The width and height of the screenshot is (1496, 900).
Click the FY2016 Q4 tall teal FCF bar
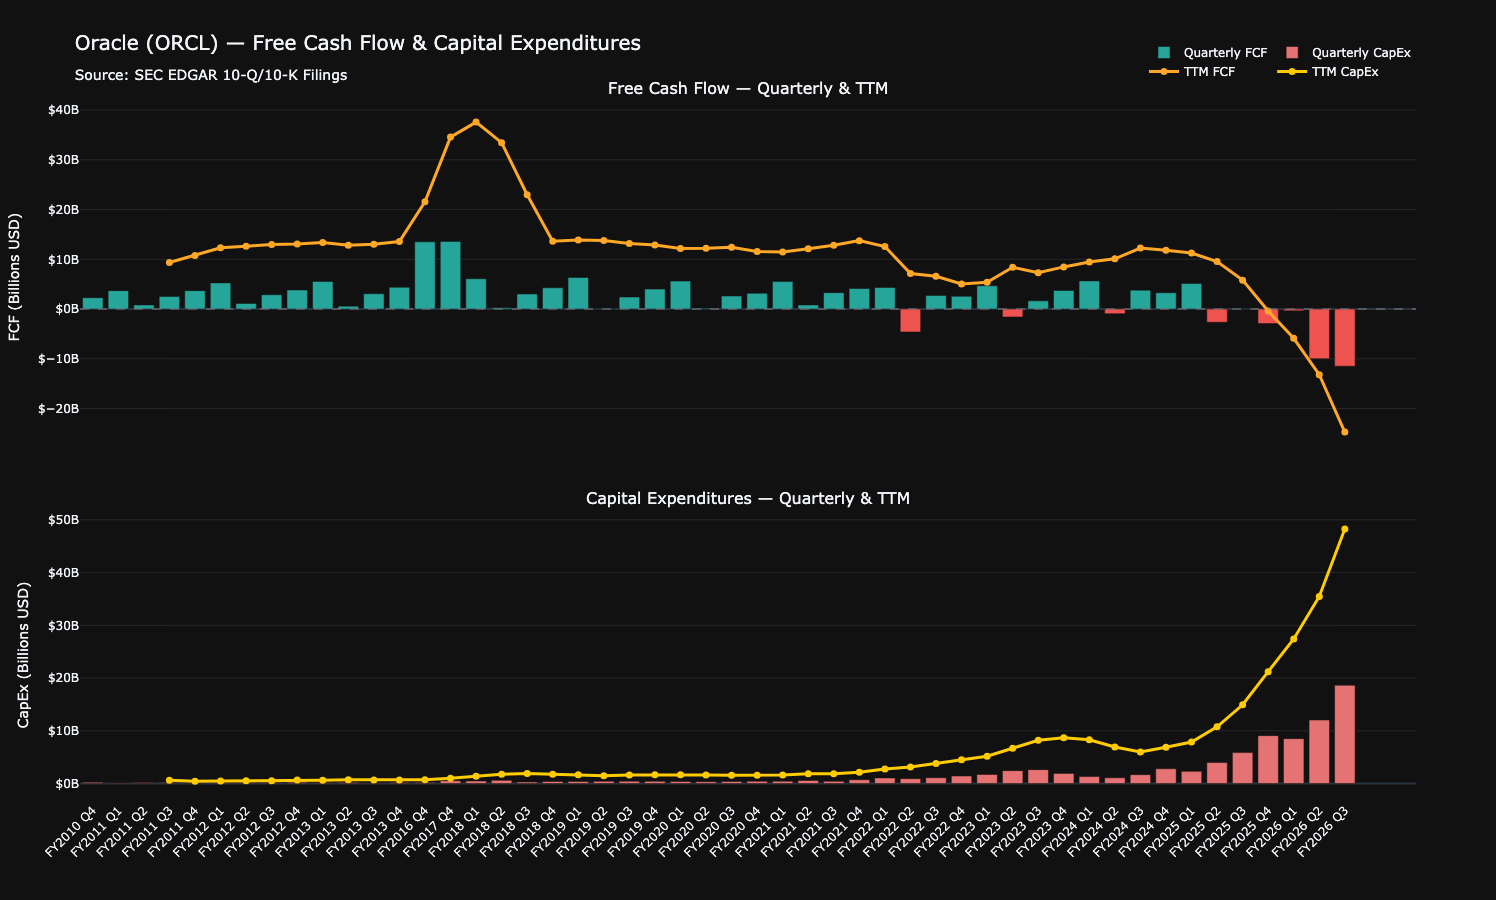(x=425, y=275)
